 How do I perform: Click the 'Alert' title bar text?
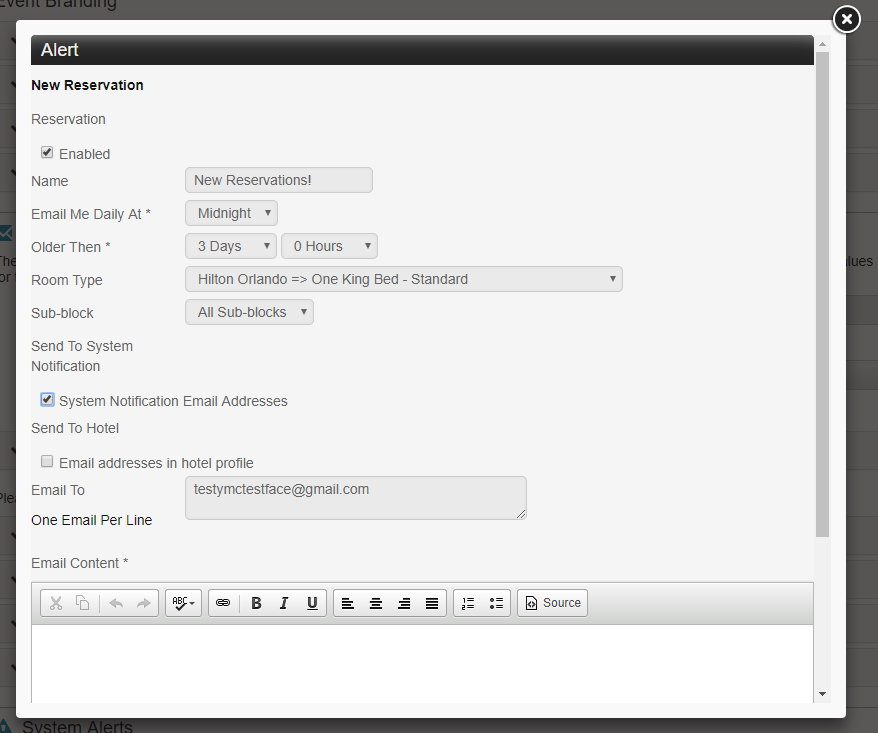pyautogui.click(x=59, y=50)
